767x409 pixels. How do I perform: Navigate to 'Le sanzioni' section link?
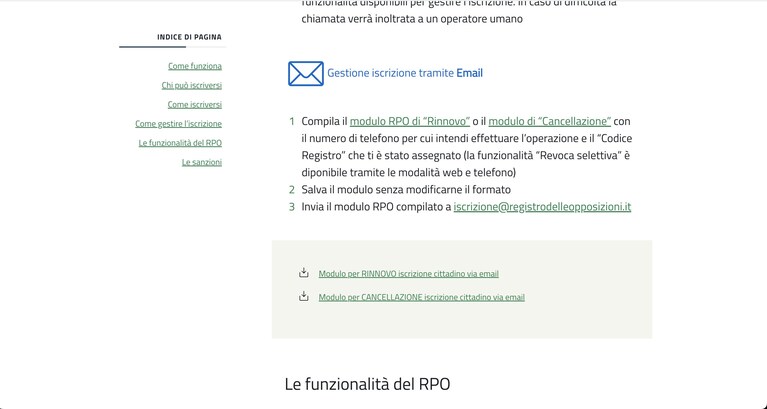pos(202,162)
